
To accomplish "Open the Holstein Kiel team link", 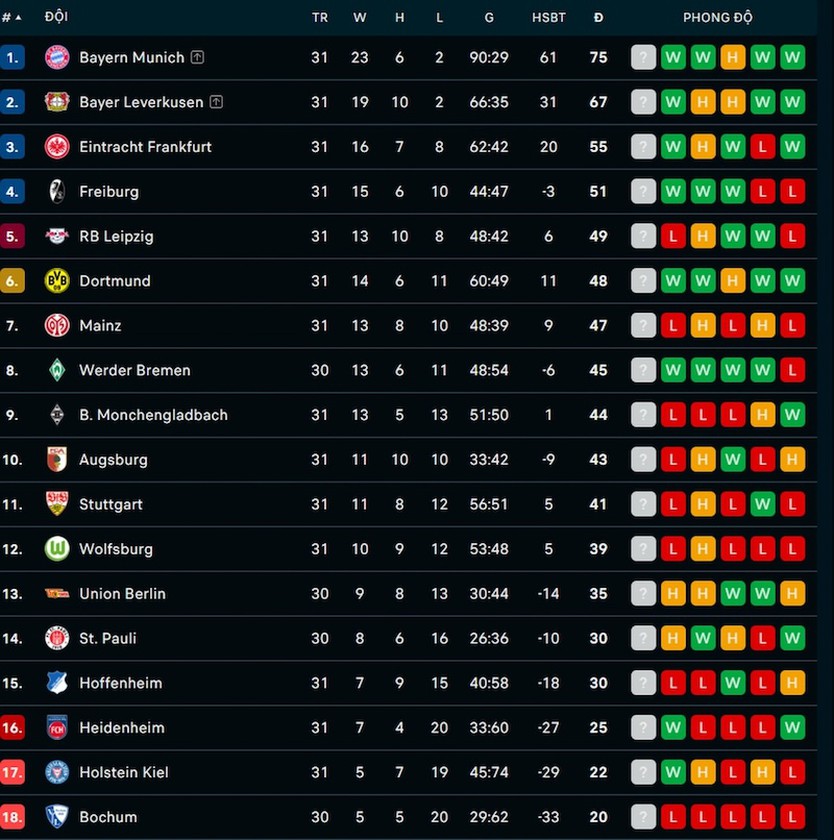I will tap(124, 772).
